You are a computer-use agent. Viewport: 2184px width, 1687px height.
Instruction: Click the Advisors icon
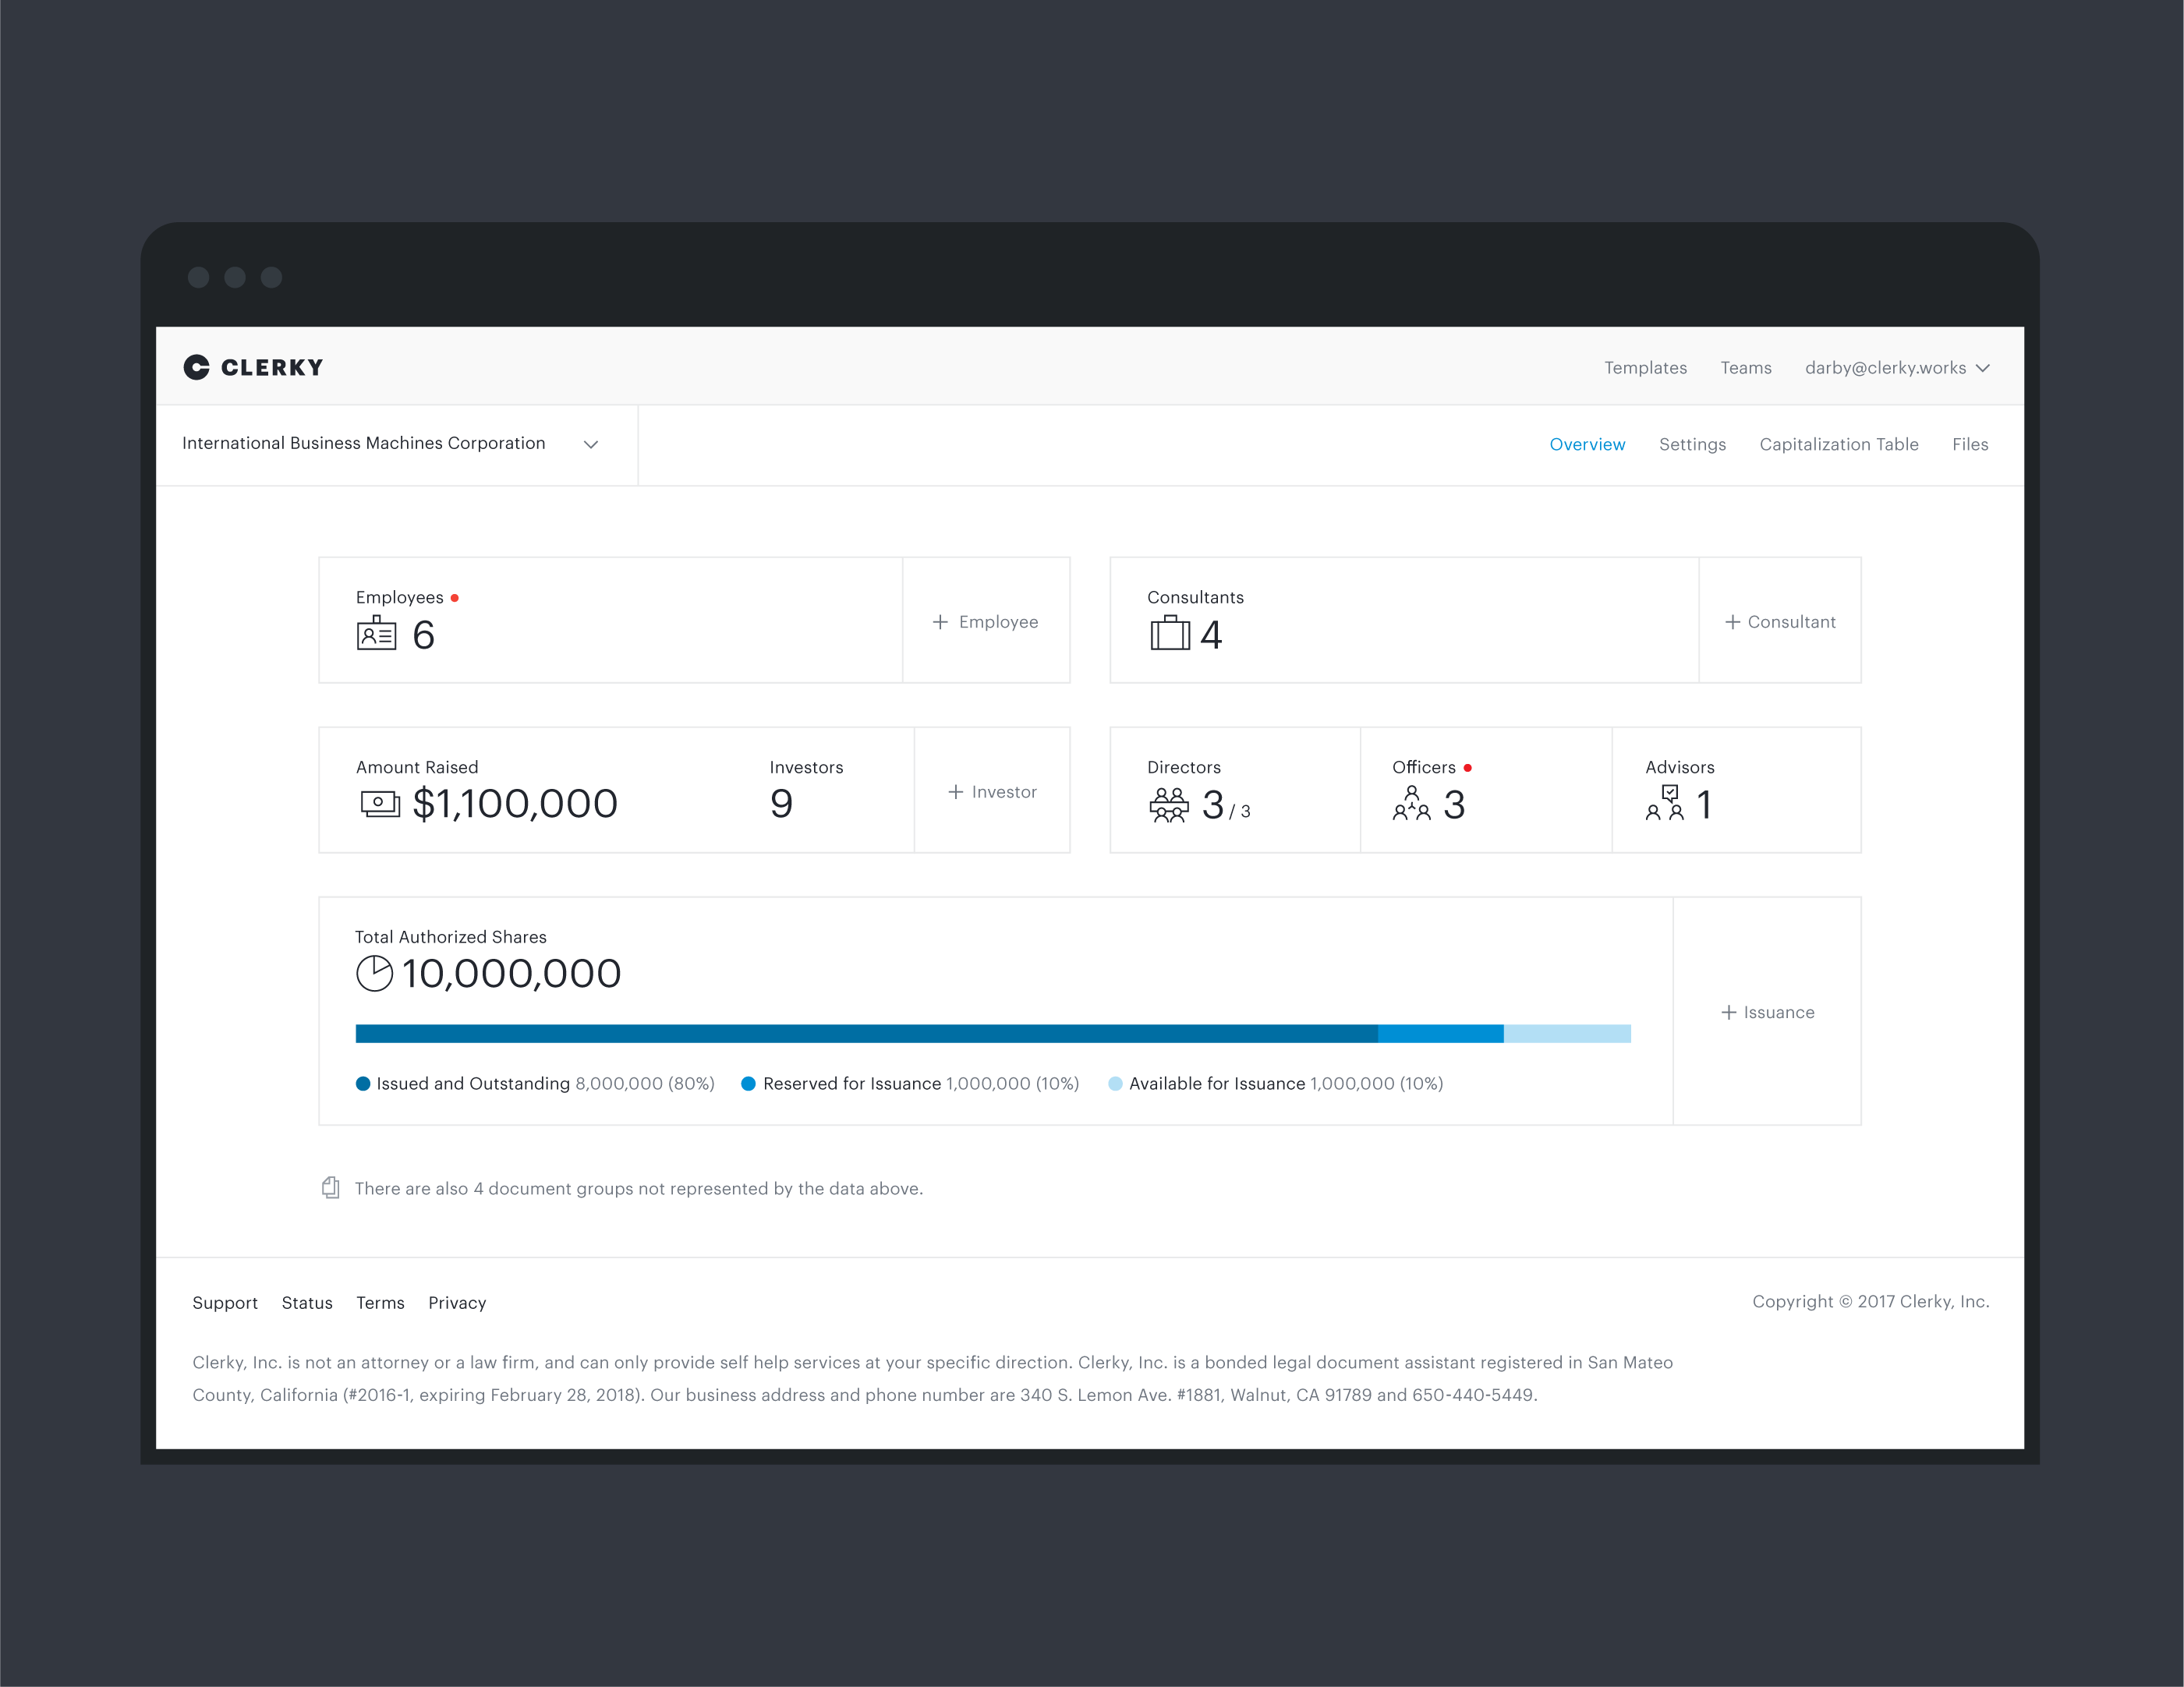pos(1665,803)
